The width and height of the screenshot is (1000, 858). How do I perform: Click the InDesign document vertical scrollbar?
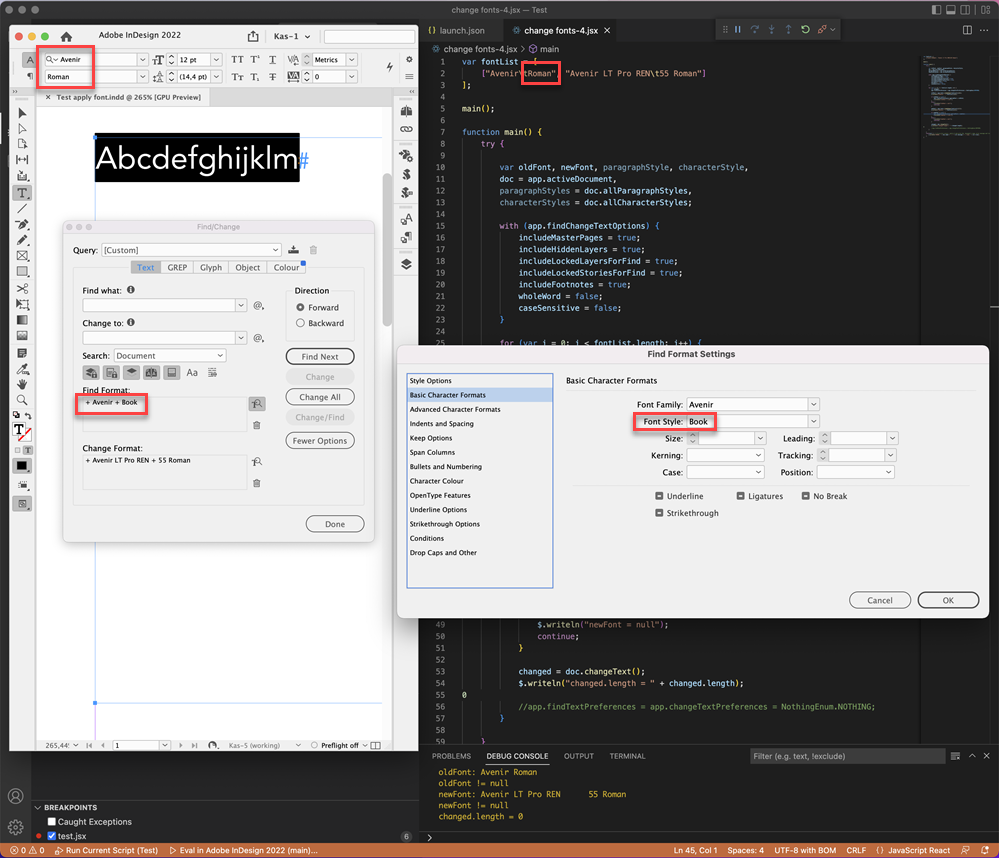pyautogui.click(x=387, y=249)
